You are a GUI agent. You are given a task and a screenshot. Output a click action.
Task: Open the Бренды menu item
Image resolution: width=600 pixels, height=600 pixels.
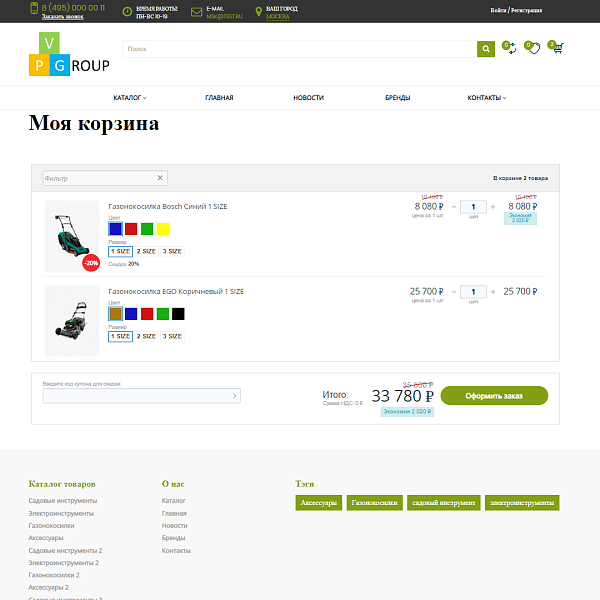(x=397, y=98)
